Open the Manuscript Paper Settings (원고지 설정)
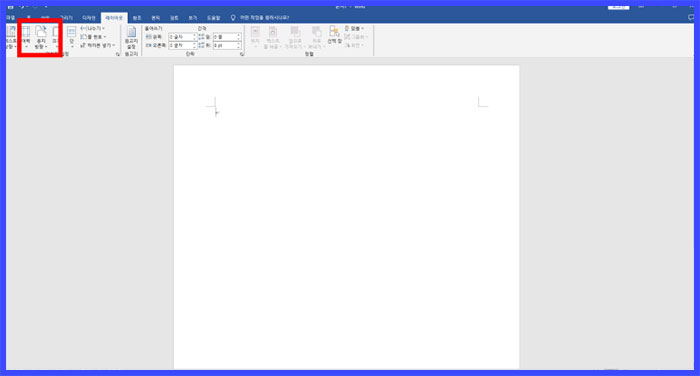This screenshot has height=376, width=700. 131,38
